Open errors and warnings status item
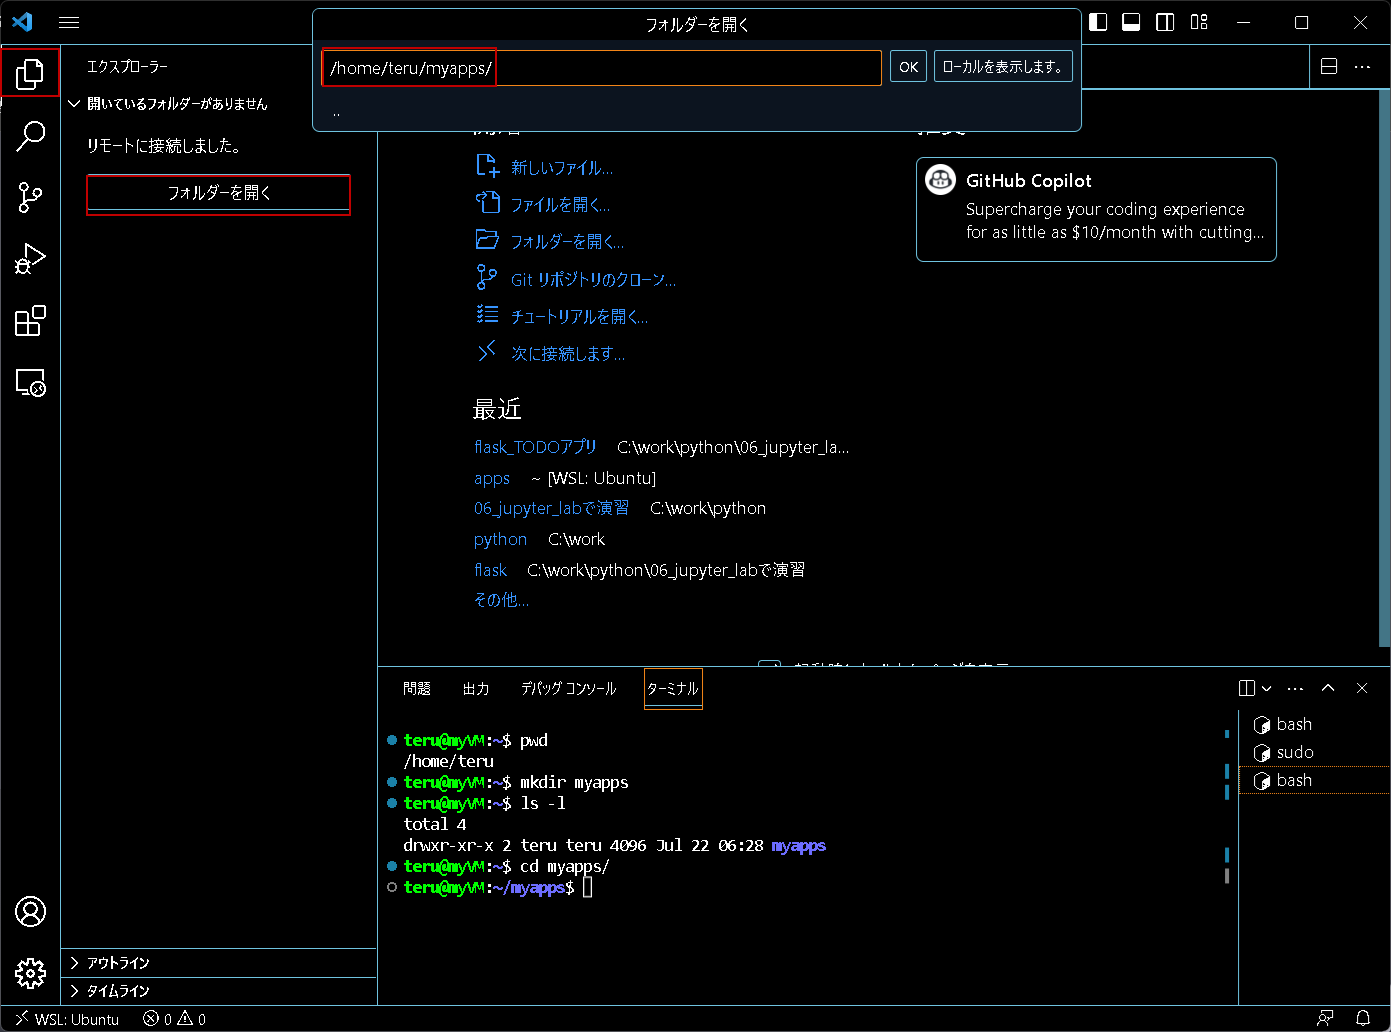This screenshot has width=1391, height=1032. pyautogui.click(x=174, y=1019)
